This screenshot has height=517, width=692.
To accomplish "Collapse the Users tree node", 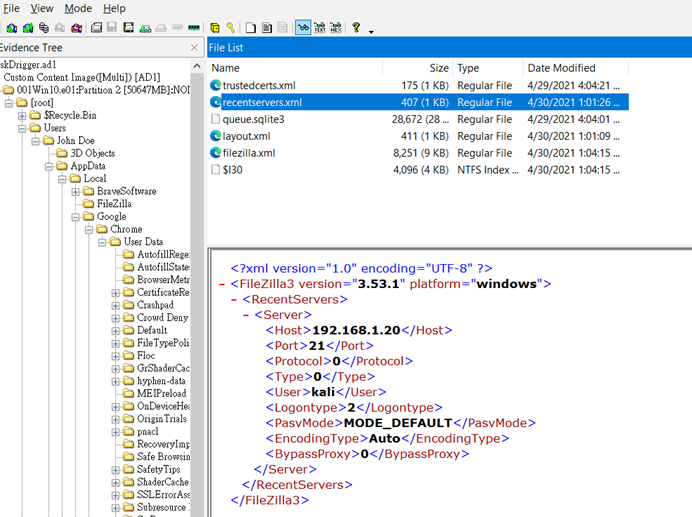I will coord(22,128).
